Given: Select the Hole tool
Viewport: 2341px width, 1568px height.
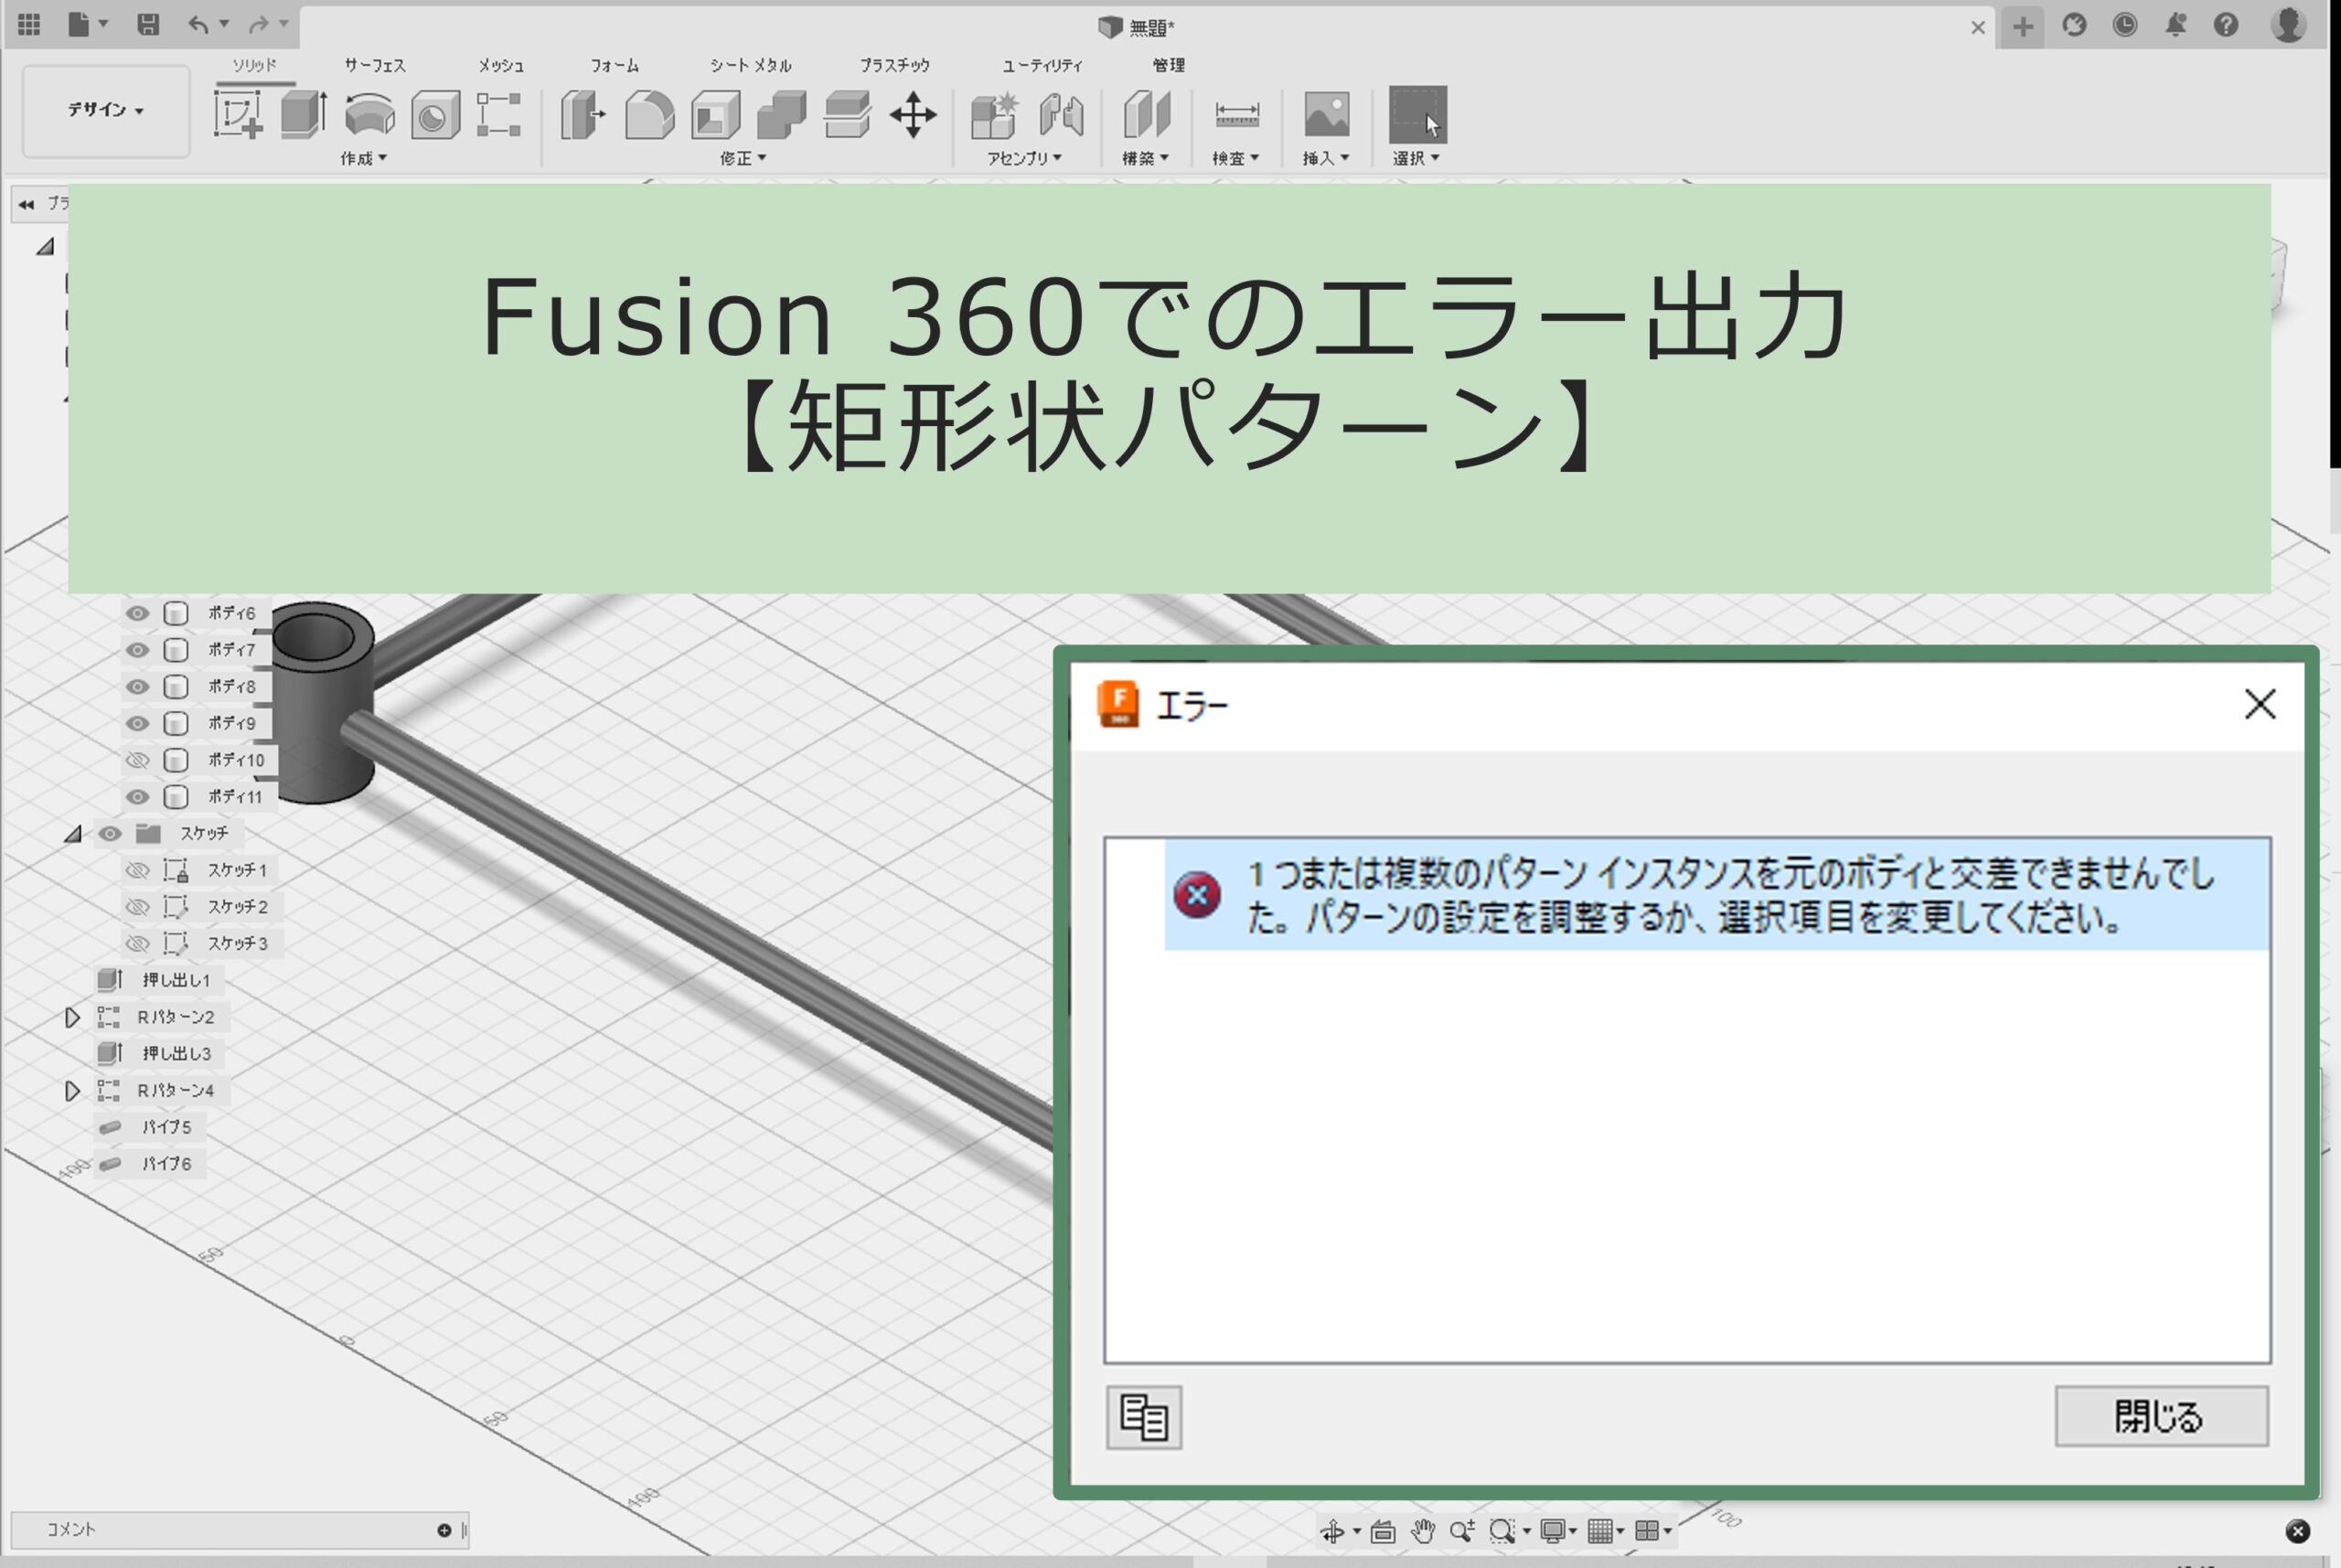Looking at the screenshot, I should pos(436,114).
